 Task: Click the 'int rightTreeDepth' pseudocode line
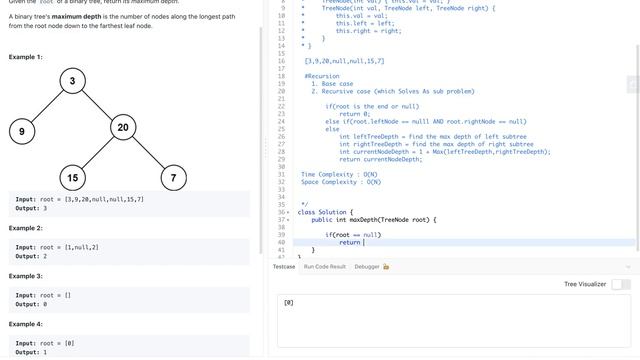point(436,144)
